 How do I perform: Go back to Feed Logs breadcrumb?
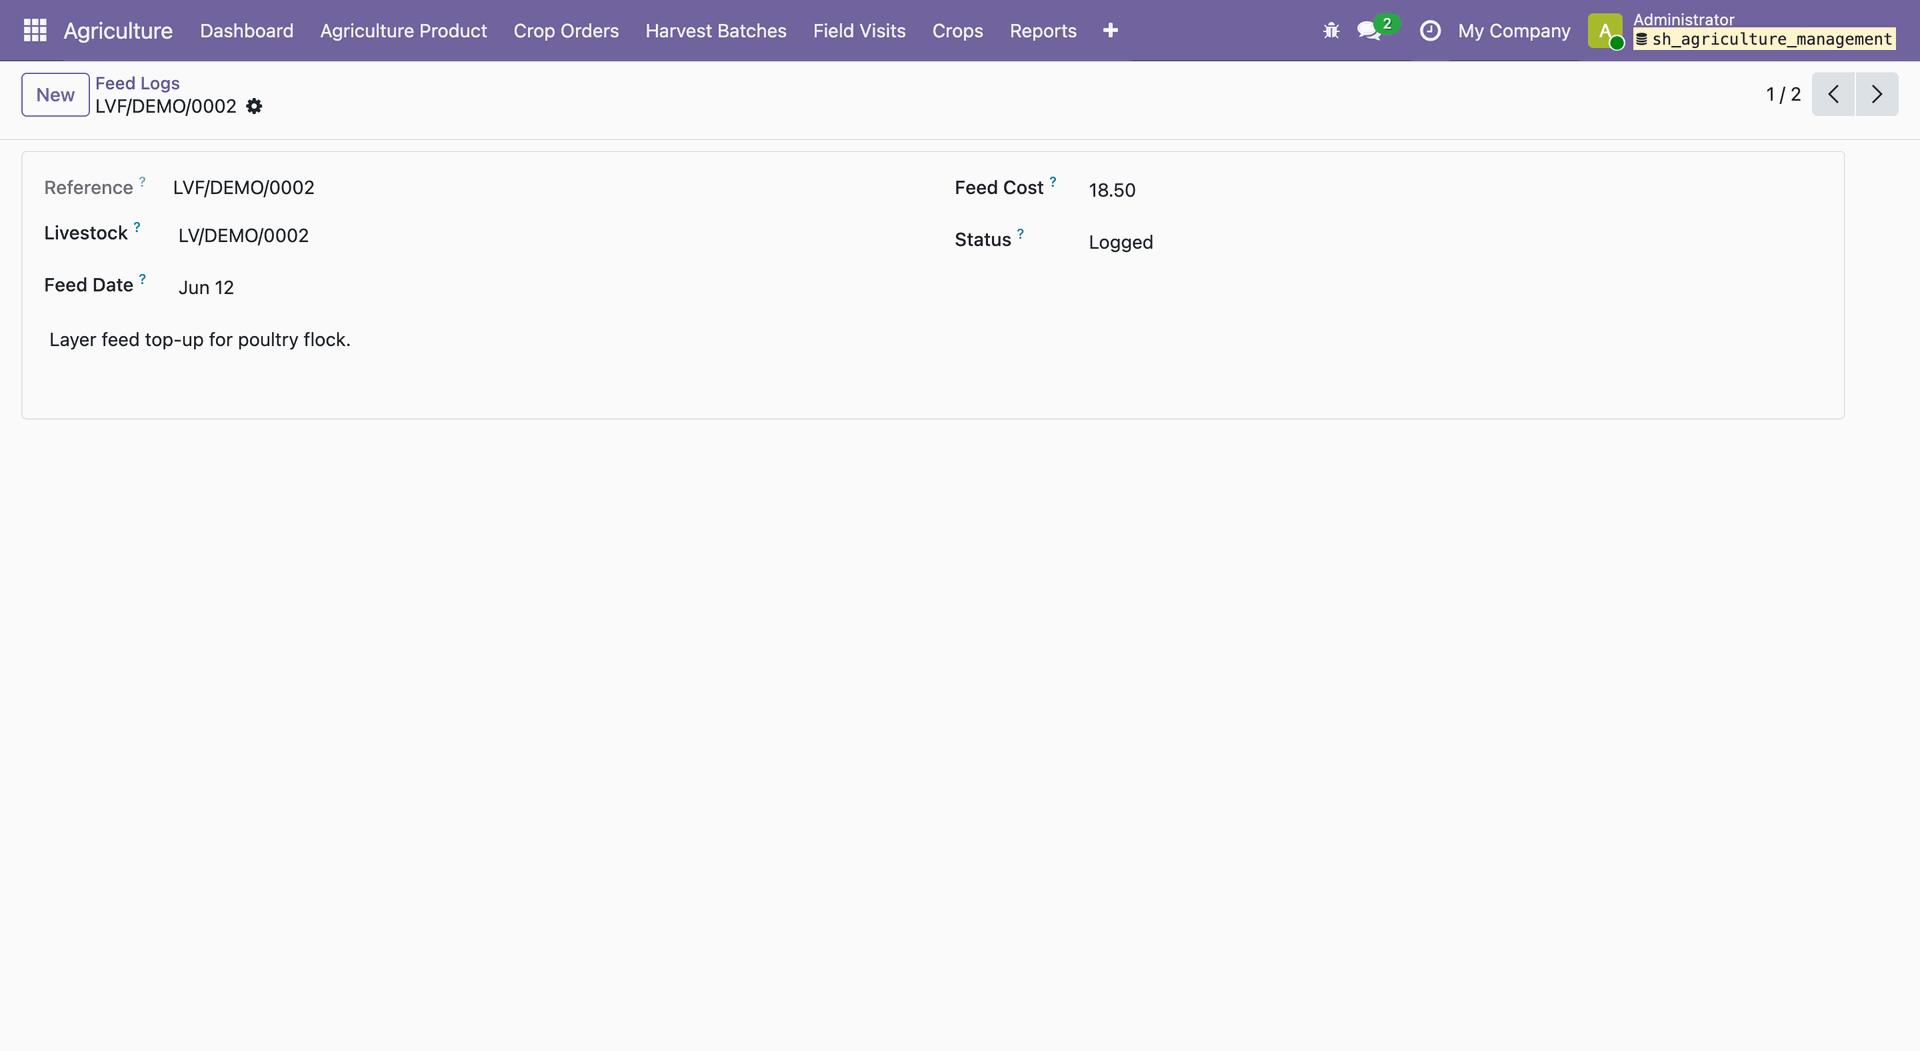click(x=137, y=83)
